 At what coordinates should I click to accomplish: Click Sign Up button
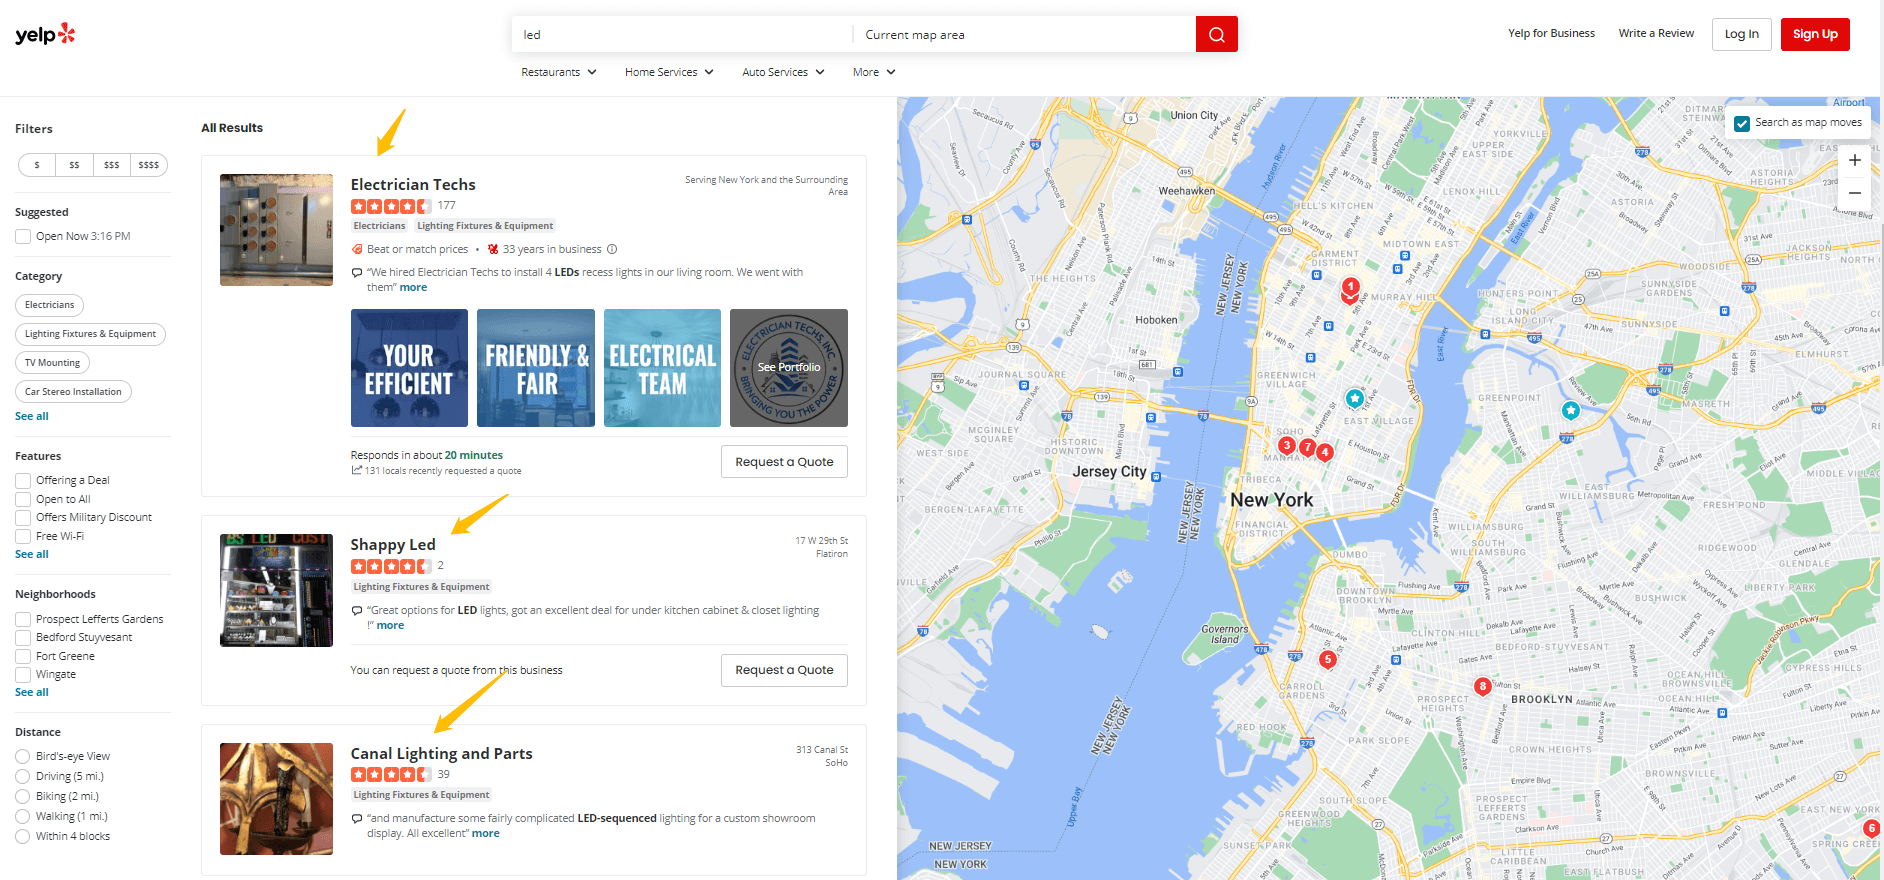[1815, 34]
